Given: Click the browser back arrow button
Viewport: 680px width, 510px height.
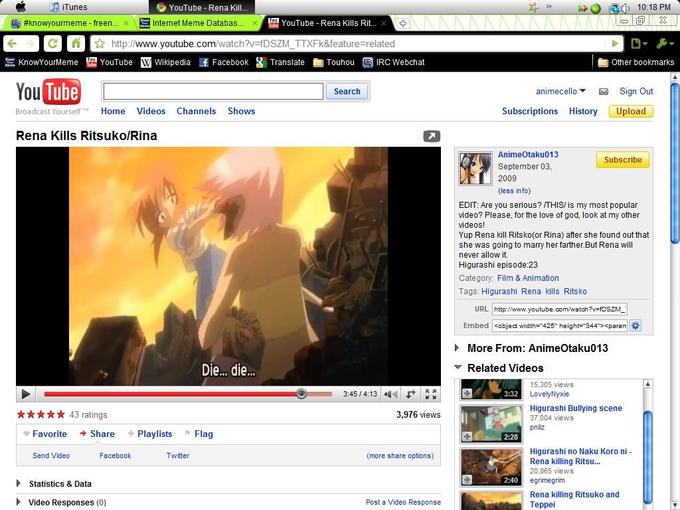Looking at the screenshot, I should [13, 43].
